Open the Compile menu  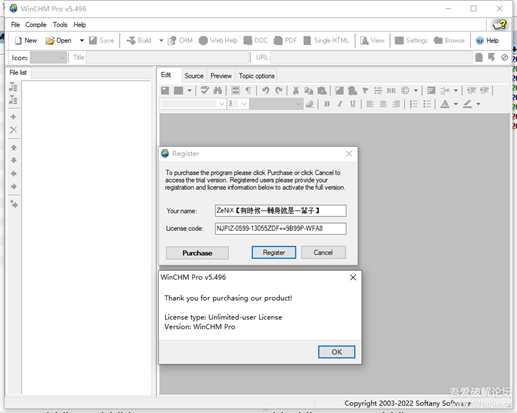click(x=36, y=25)
